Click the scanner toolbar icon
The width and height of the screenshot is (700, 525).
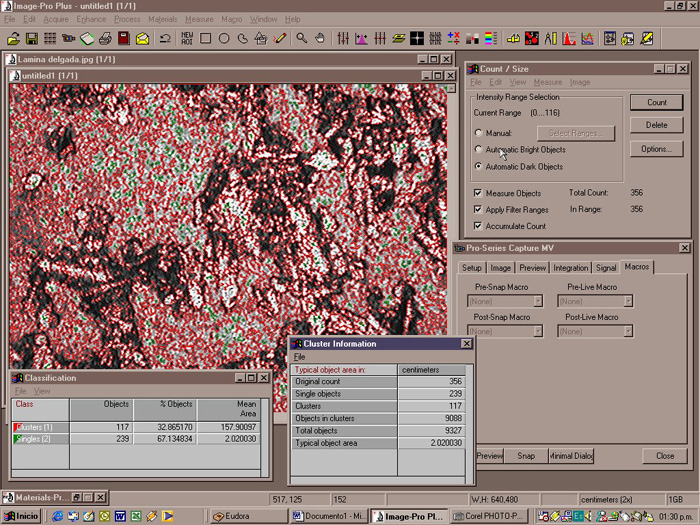click(87, 39)
